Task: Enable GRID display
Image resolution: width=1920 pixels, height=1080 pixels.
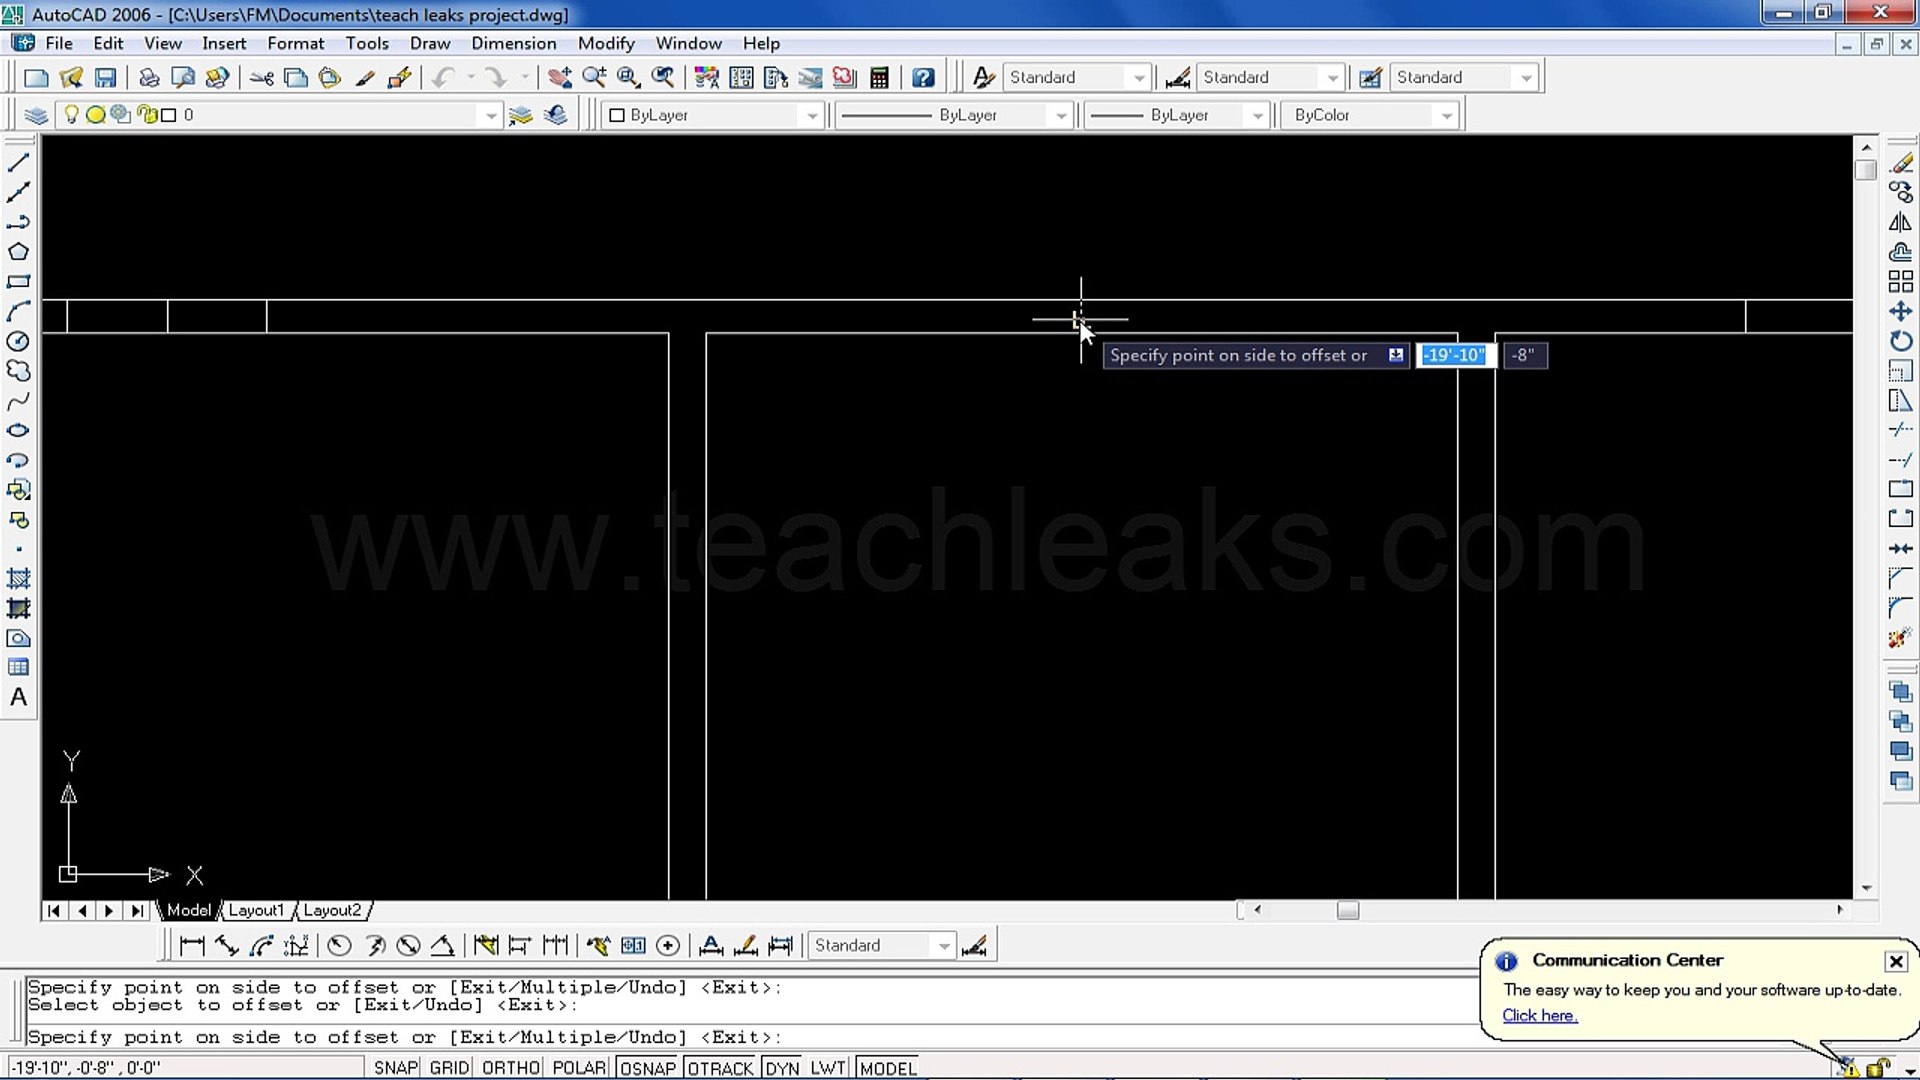Action: click(448, 1067)
